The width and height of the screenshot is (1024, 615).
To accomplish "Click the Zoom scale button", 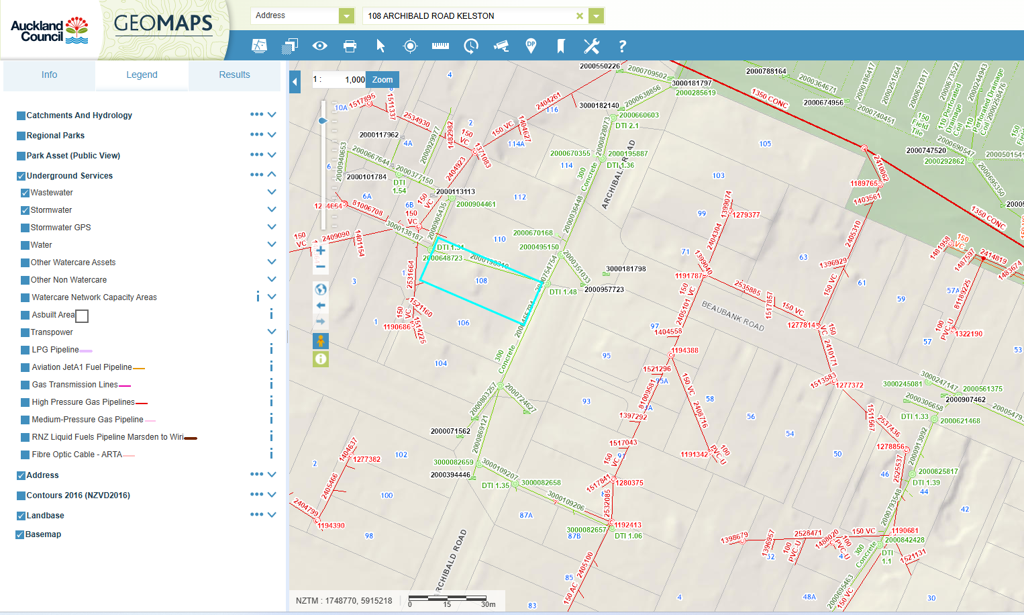I will 382,80.
